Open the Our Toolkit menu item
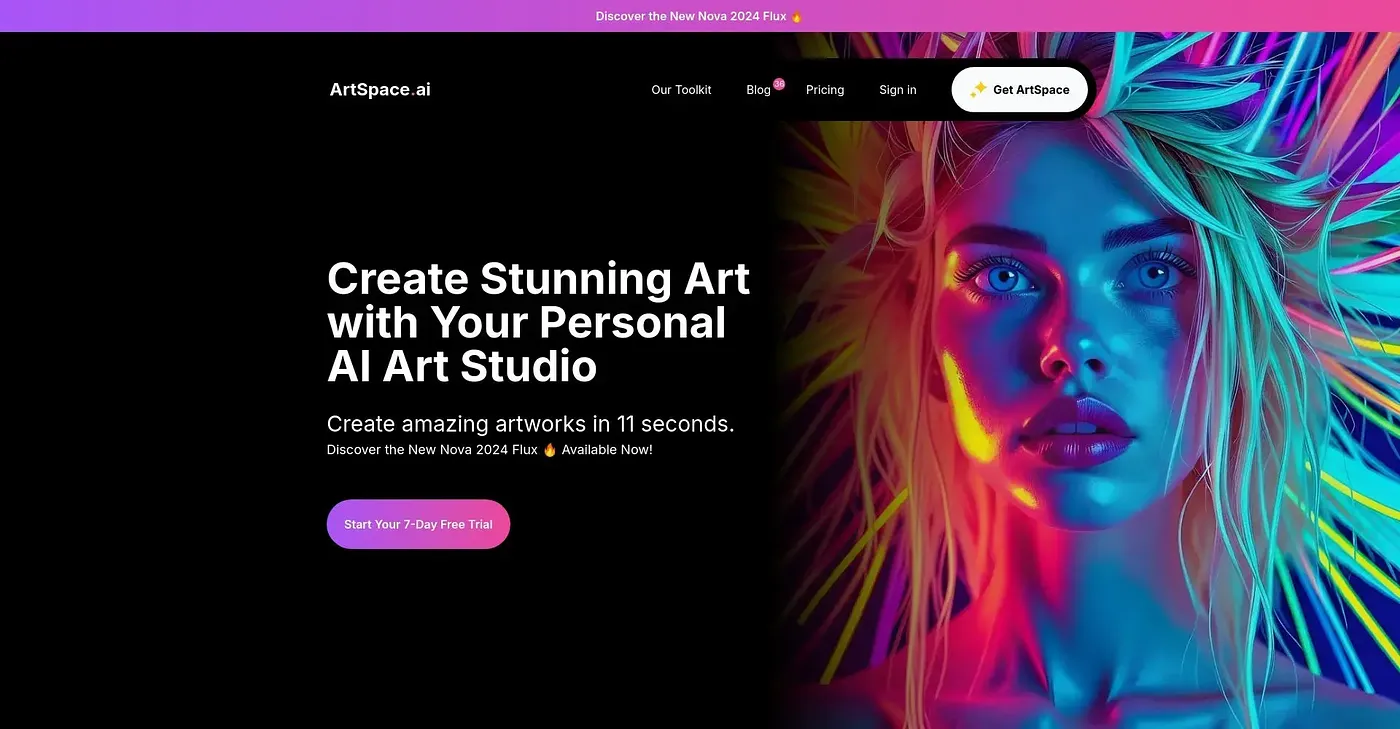This screenshot has height=729, width=1400. 681,90
